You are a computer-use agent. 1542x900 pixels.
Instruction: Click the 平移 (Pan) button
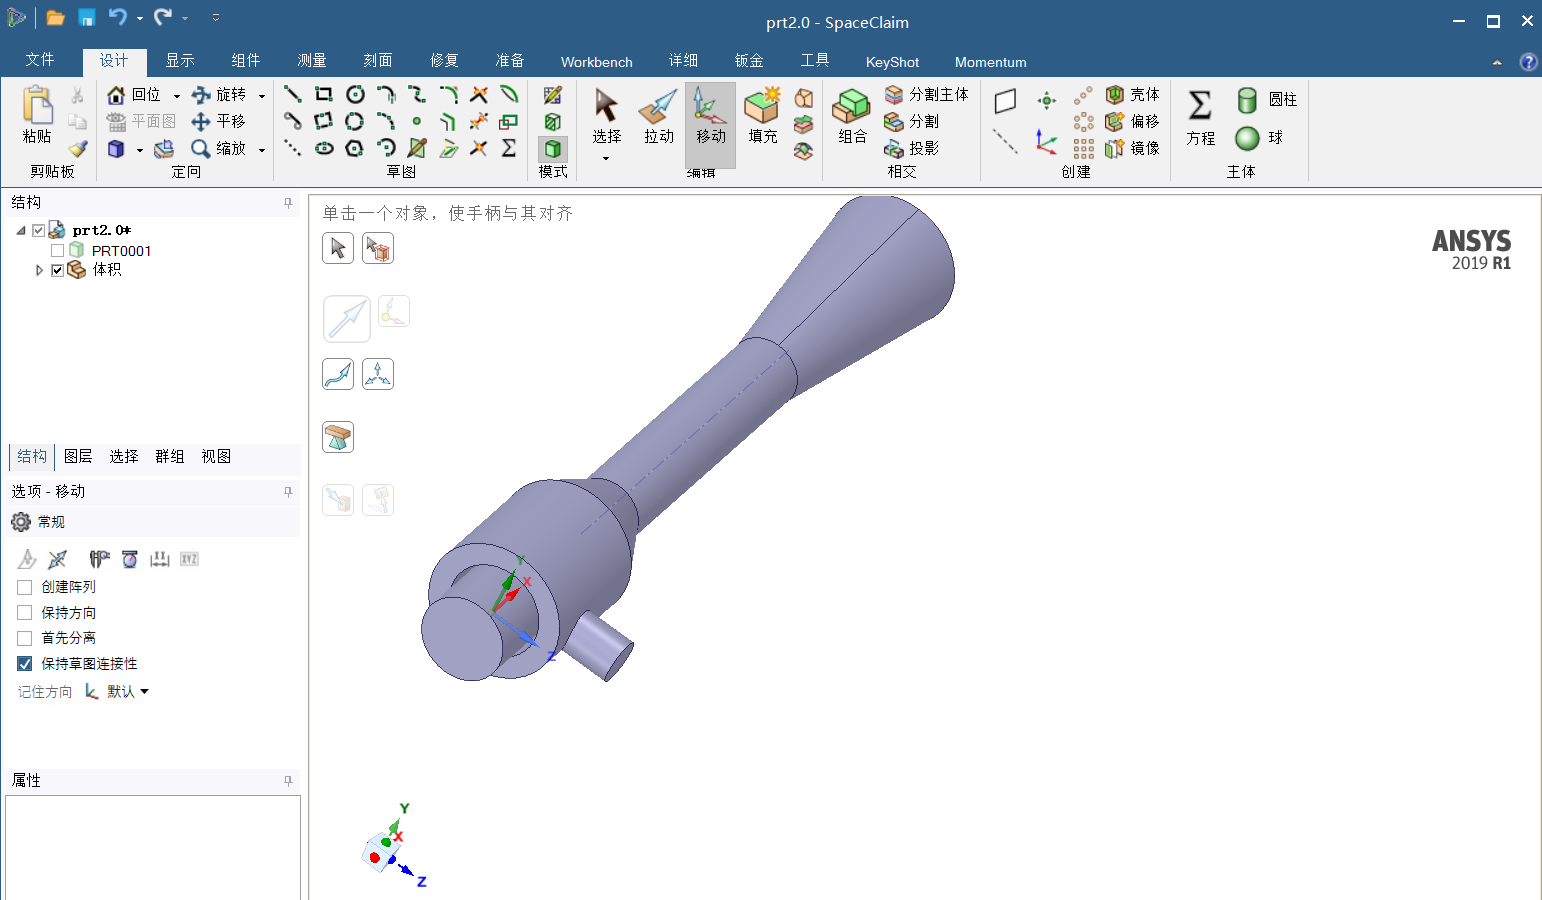[218, 121]
